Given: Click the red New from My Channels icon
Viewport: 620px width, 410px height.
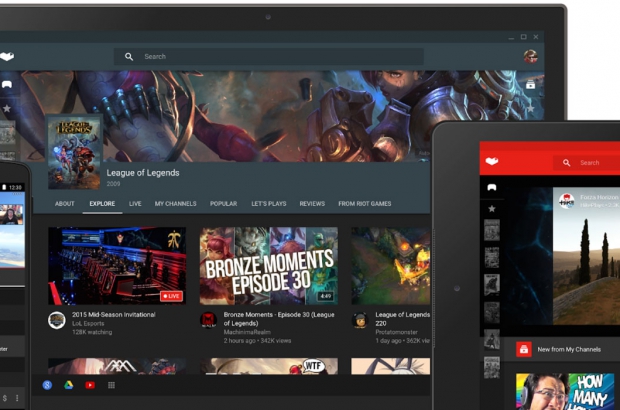Looking at the screenshot, I should (x=523, y=349).
